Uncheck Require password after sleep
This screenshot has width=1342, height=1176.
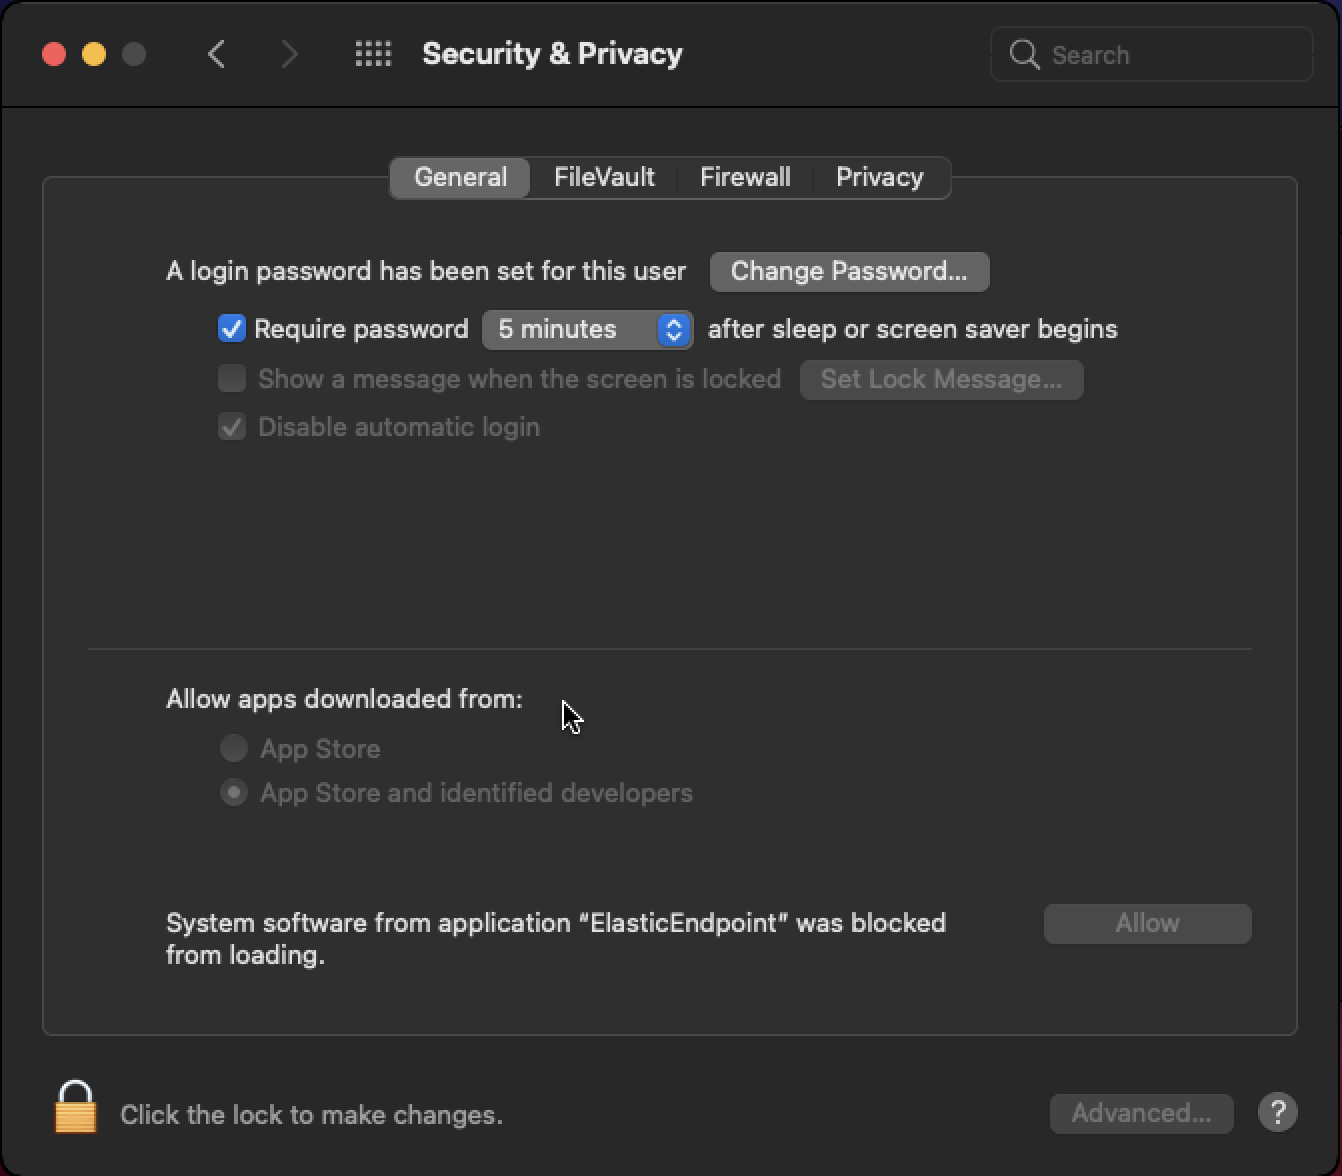[x=231, y=328]
